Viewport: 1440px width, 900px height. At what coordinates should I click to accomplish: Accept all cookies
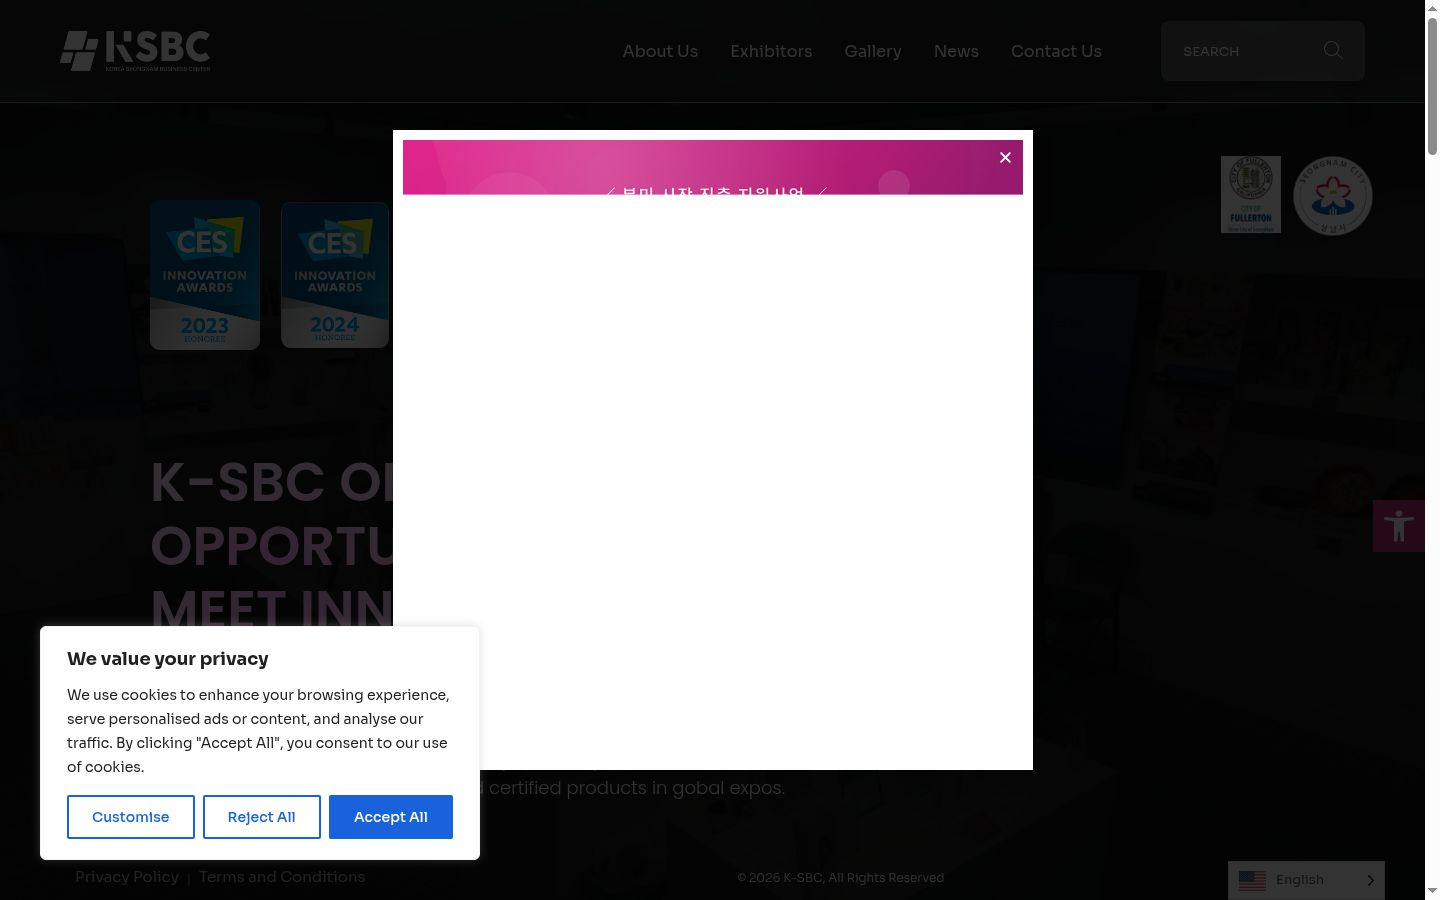pos(391,817)
